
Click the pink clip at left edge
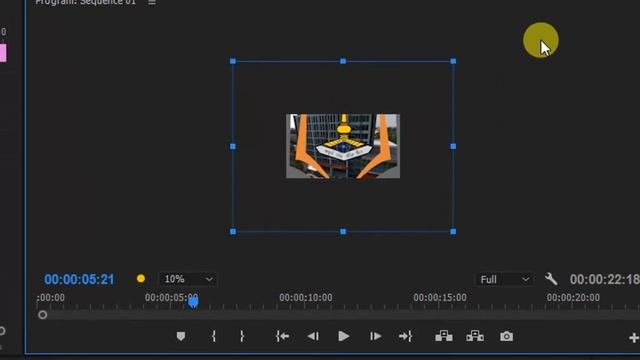3,53
